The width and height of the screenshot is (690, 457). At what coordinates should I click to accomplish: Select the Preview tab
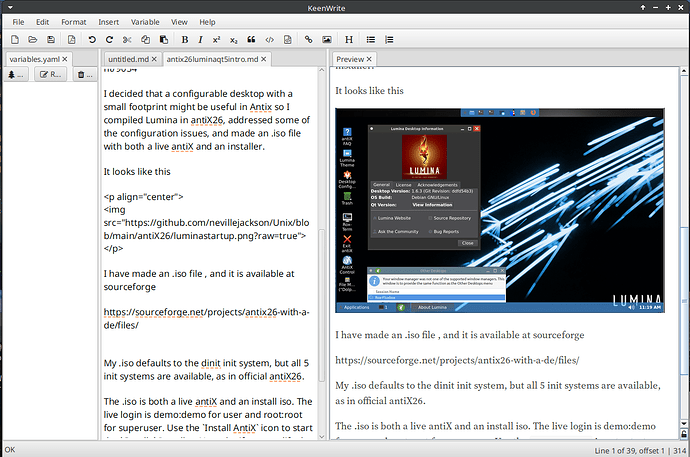tap(350, 59)
